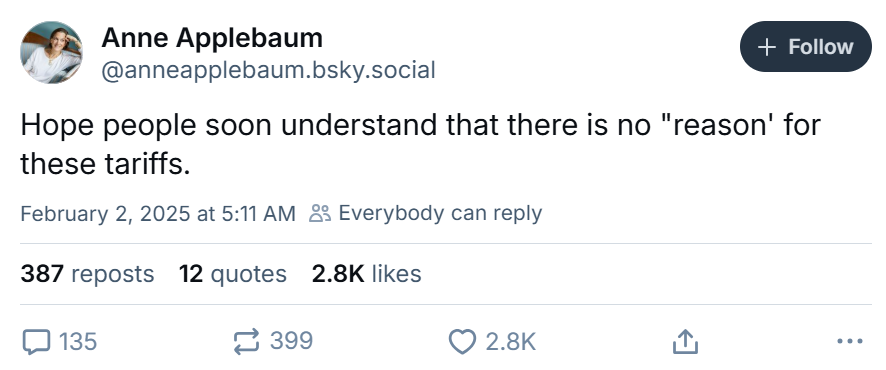The image size is (886, 370).
Task: Click the repost arrows icon
Action: (x=246, y=342)
